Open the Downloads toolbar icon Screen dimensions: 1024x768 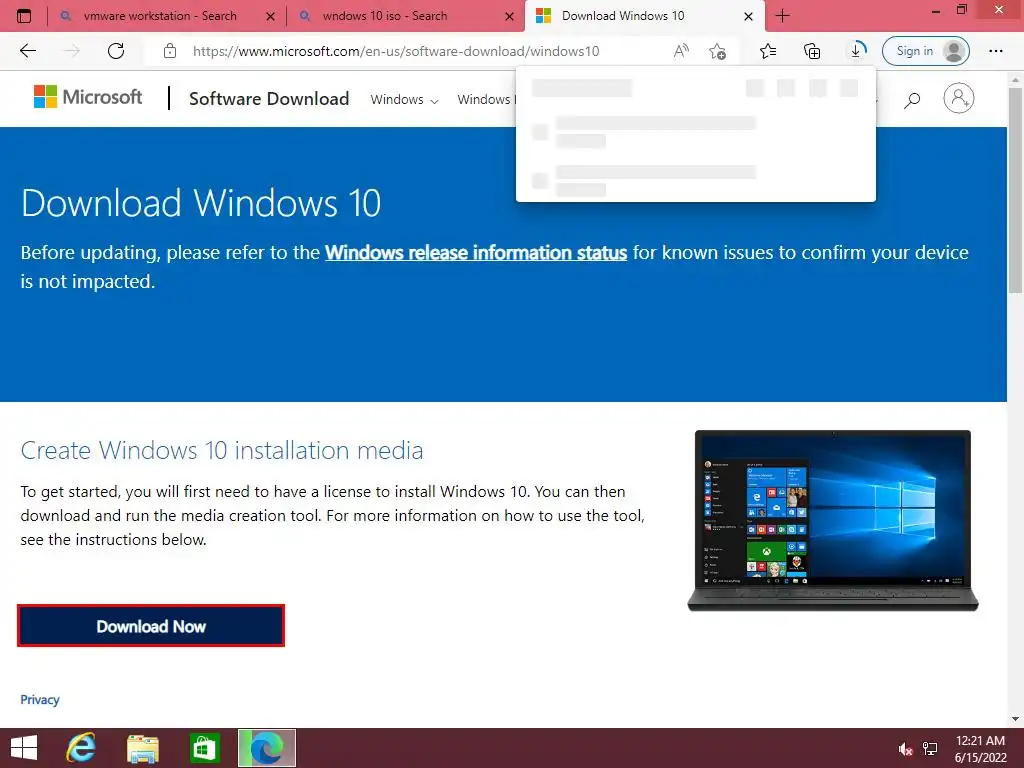tap(856, 50)
